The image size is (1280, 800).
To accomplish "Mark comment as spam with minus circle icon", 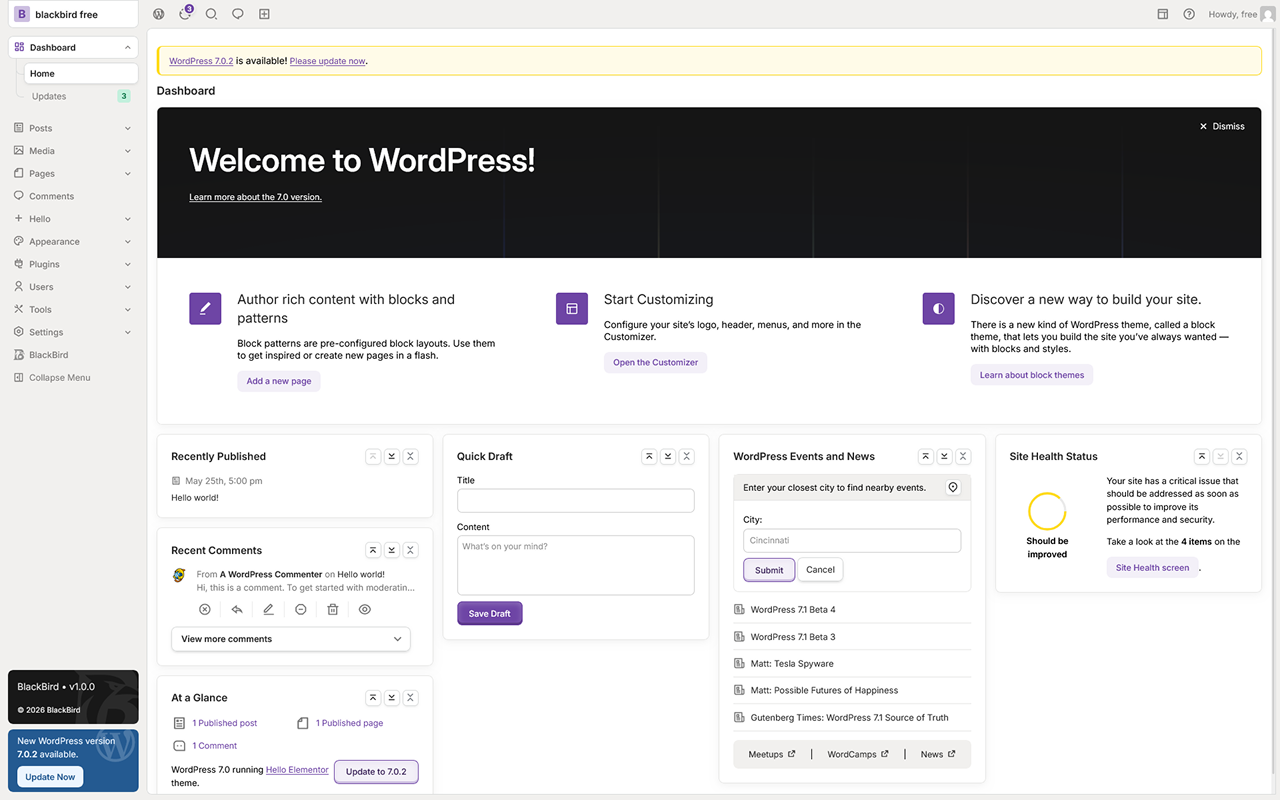I will (x=300, y=609).
